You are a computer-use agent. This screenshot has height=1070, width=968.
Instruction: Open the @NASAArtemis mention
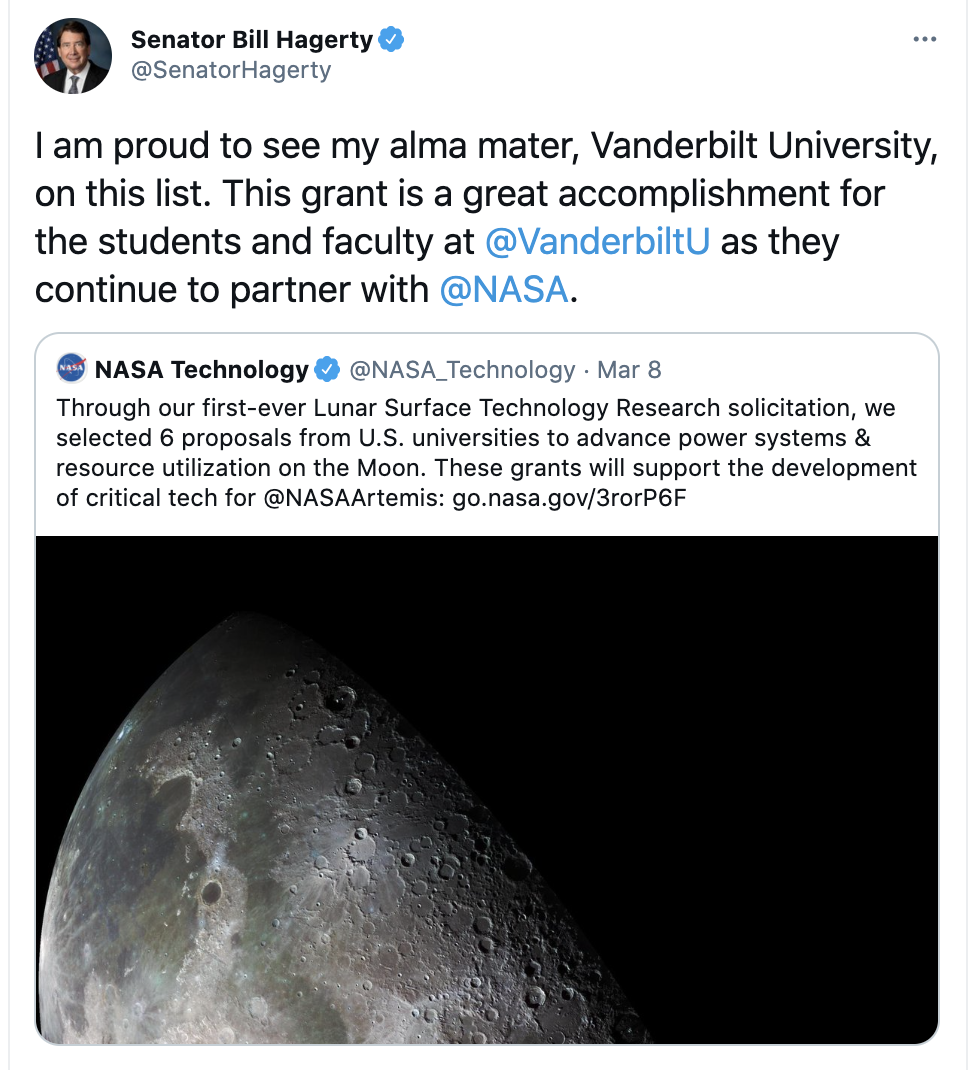pos(353,497)
